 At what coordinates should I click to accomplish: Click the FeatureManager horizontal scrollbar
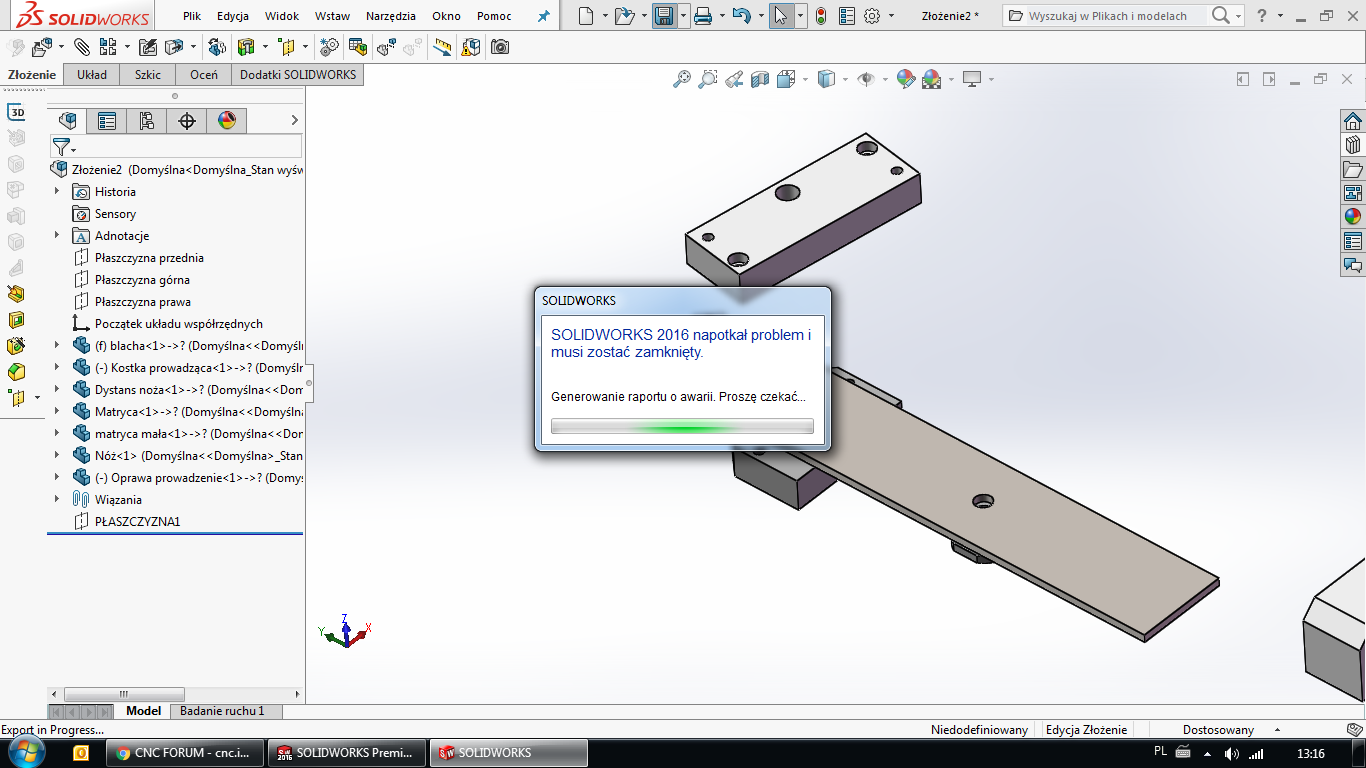point(175,693)
